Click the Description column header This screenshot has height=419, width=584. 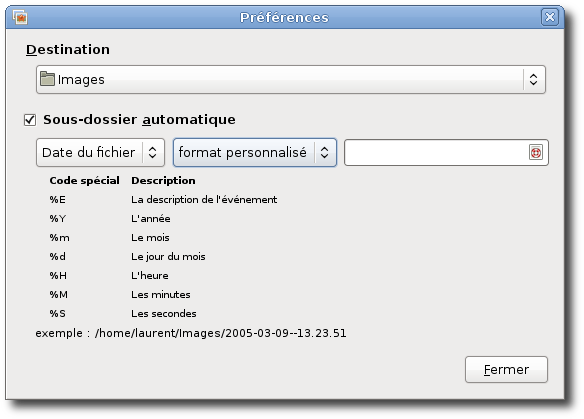click(163, 181)
